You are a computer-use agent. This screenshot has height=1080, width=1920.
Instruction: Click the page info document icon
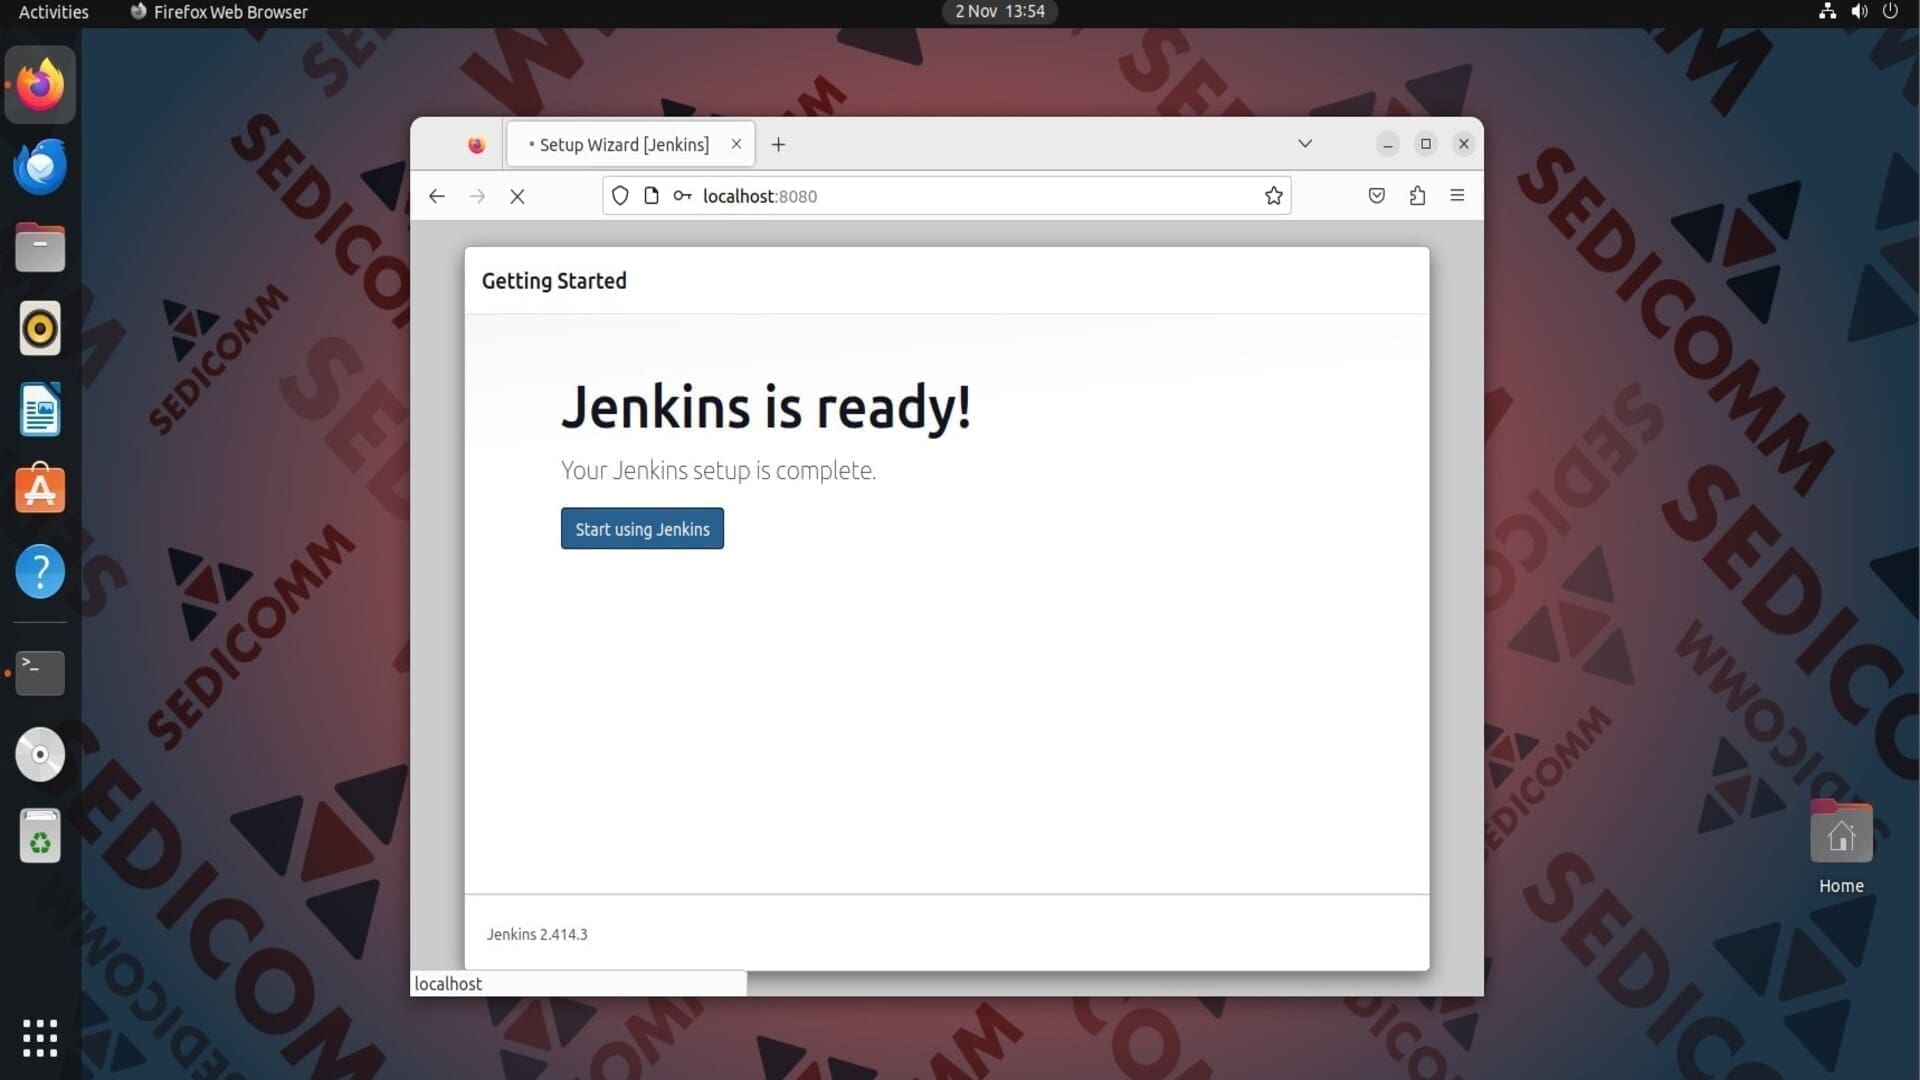(651, 196)
